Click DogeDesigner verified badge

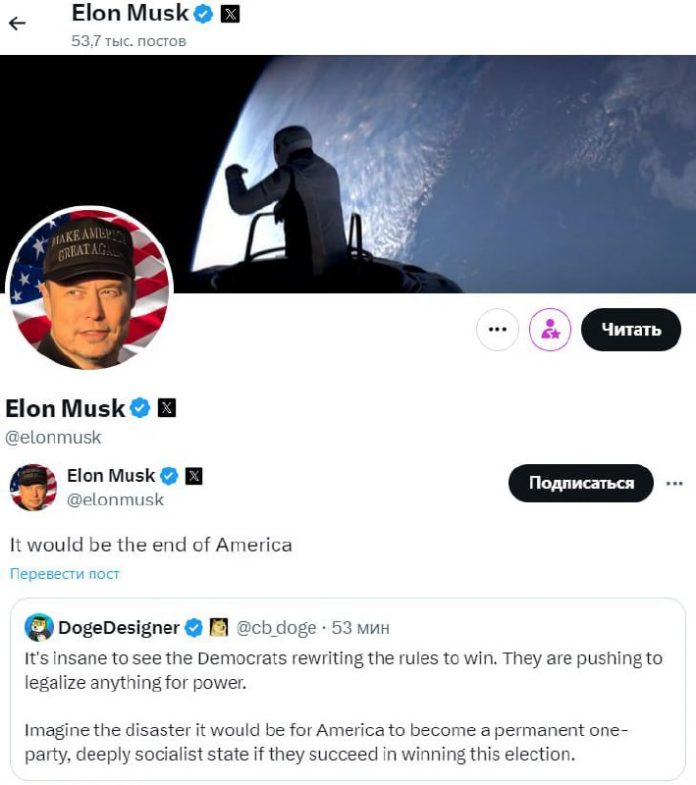tap(194, 628)
